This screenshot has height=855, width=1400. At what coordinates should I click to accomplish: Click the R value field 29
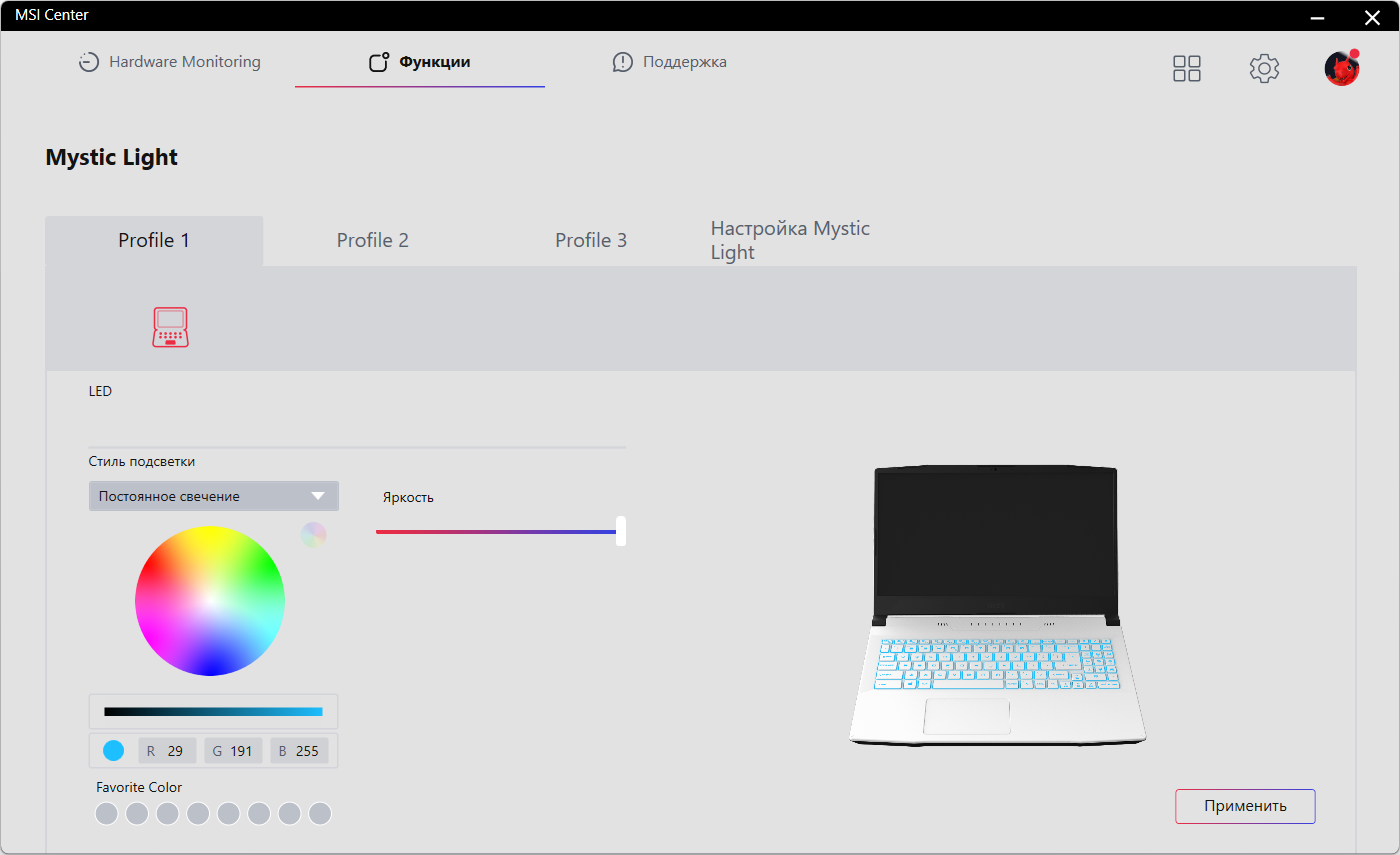(167, 751)
